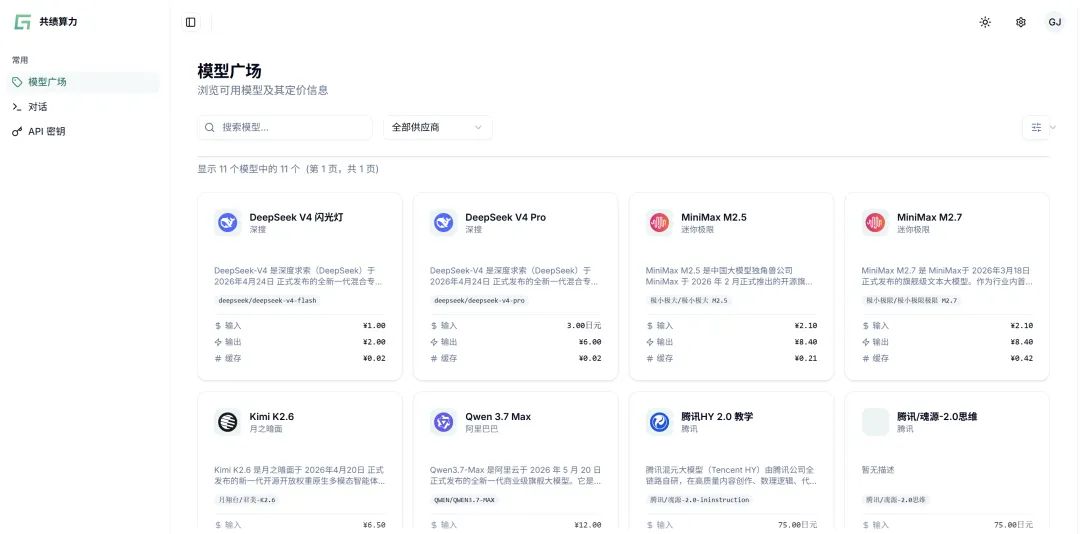Open 模型广场 in the sidebar

pos(83,82)
